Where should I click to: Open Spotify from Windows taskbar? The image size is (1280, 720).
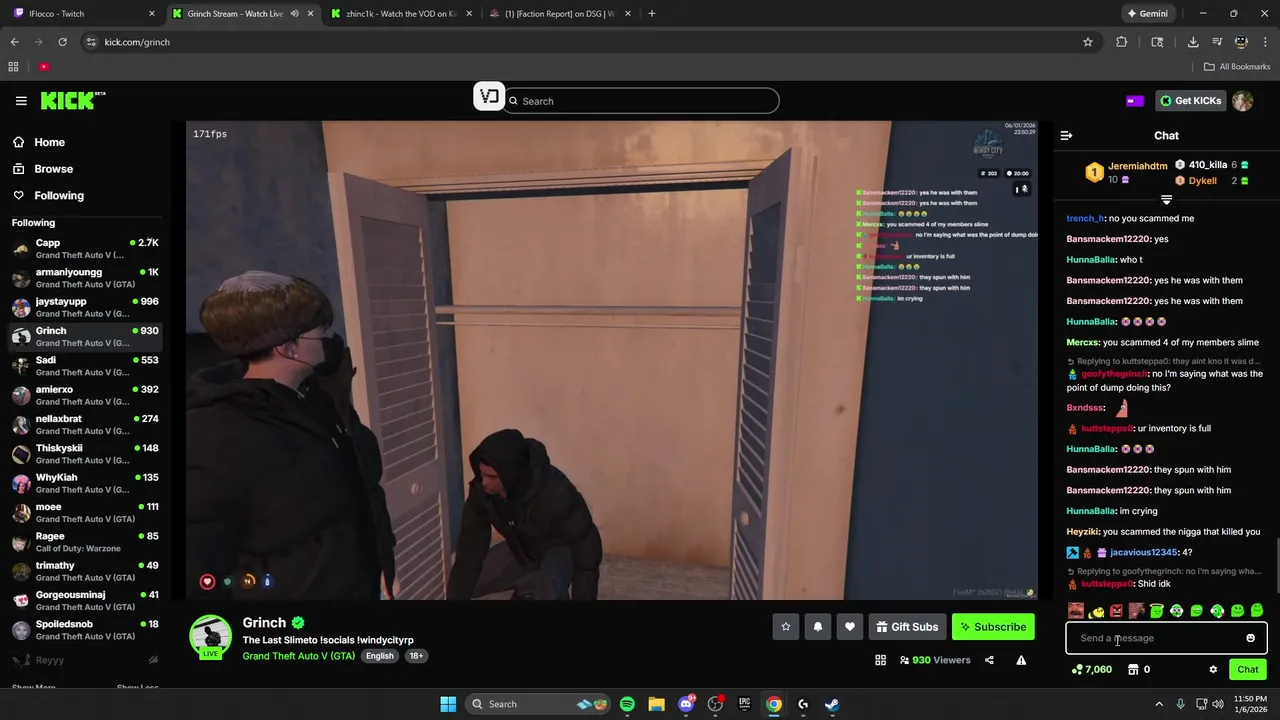click(x=627, y=704)
